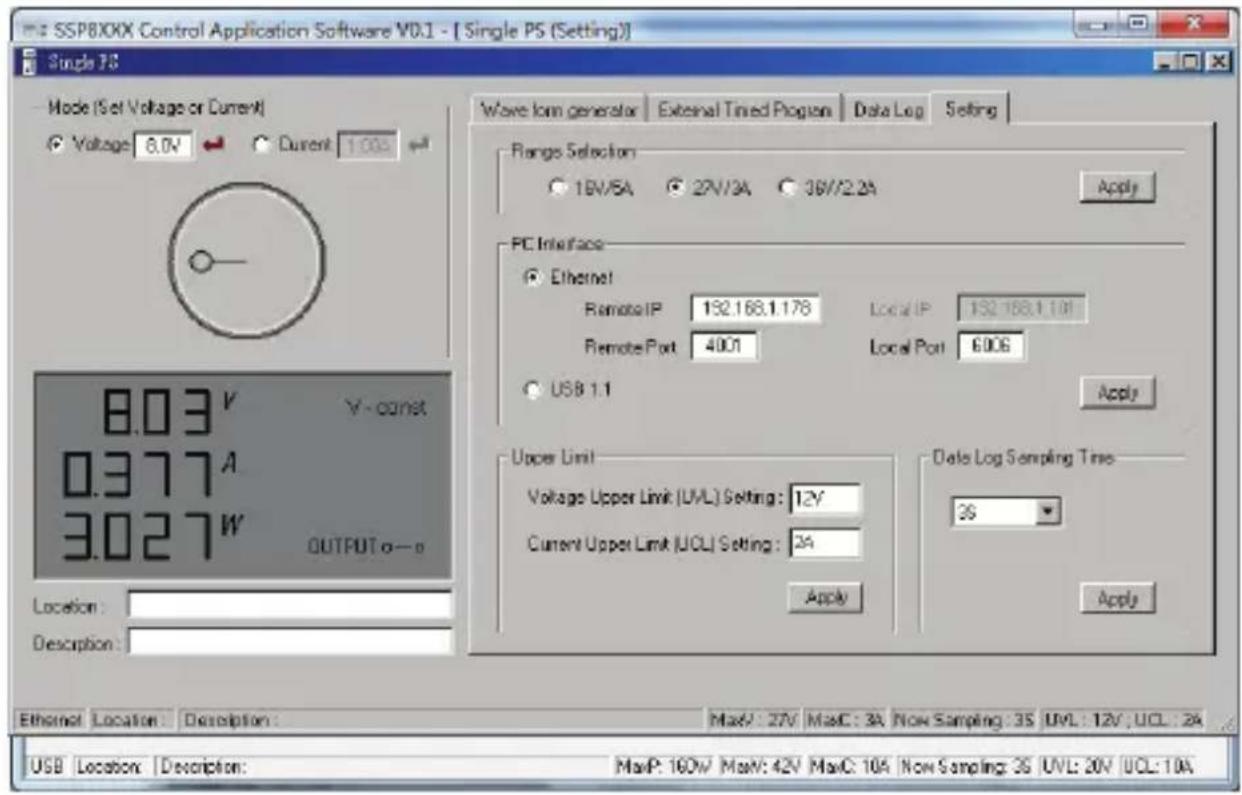Click the grayed current enter arrow icon
Image resolution: width=1242 pixels, height=795 pixels.
click(418, 146)
